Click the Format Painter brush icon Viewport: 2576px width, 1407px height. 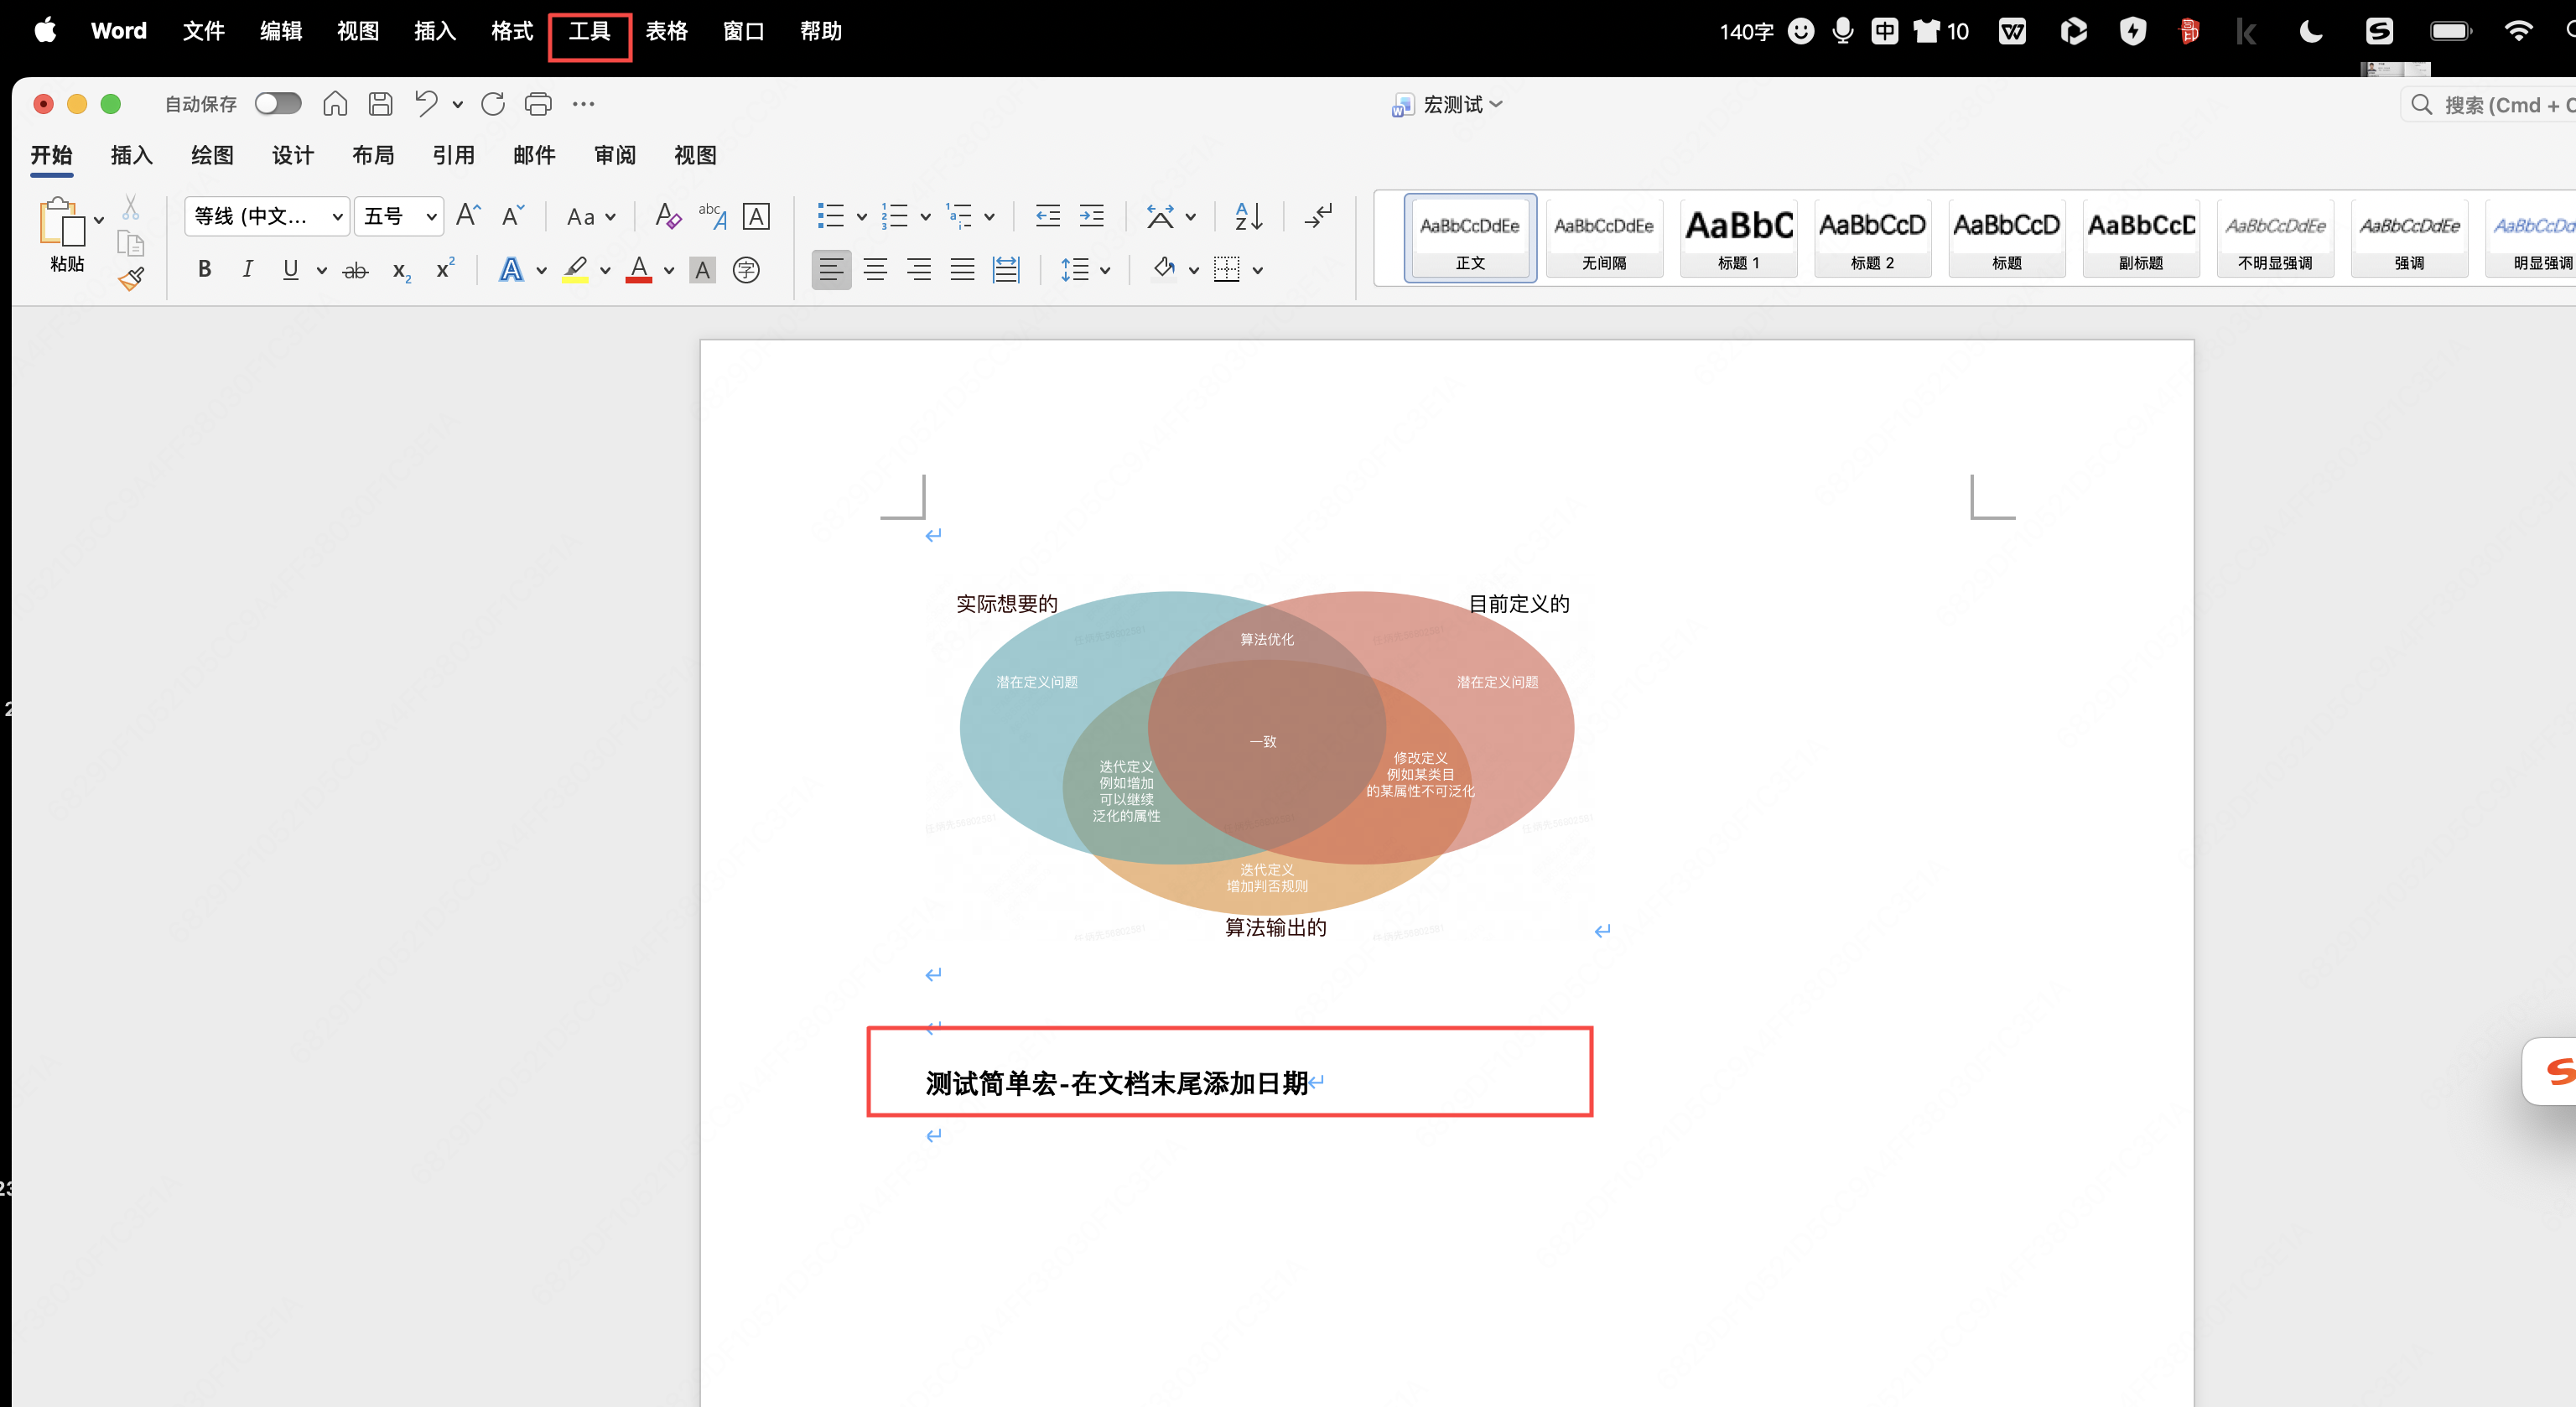[131, 279]
